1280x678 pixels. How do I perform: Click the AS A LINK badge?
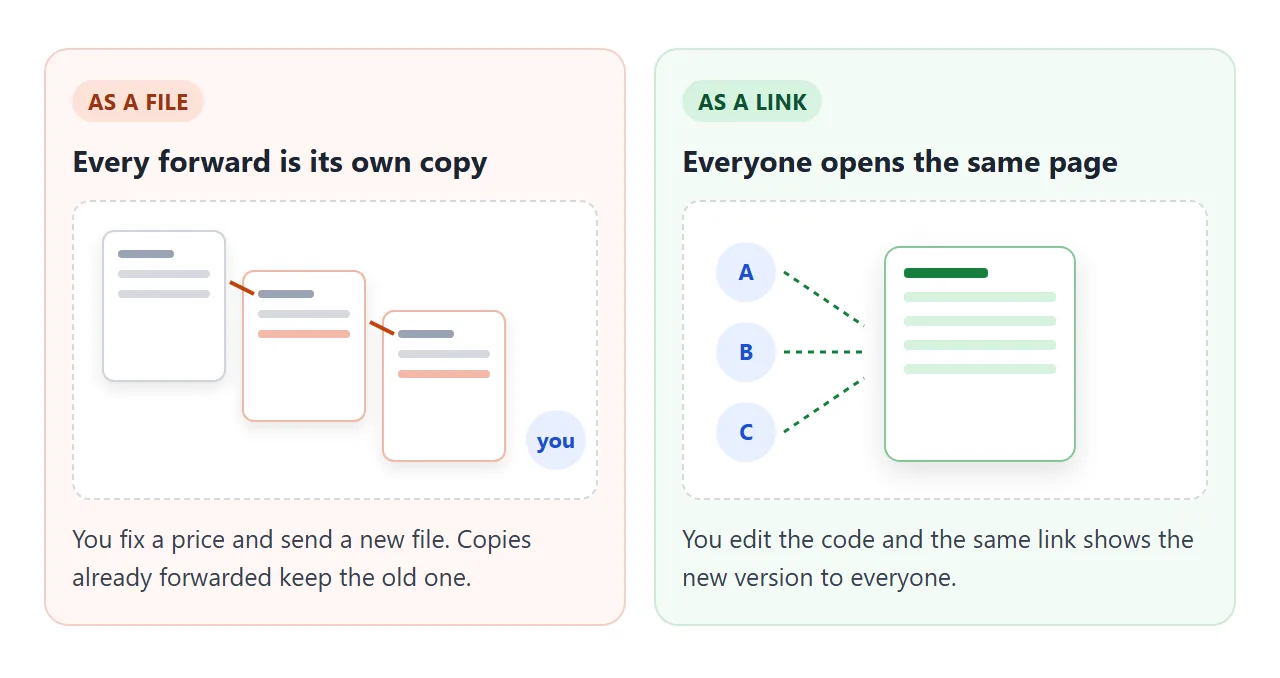click(752, 102)
